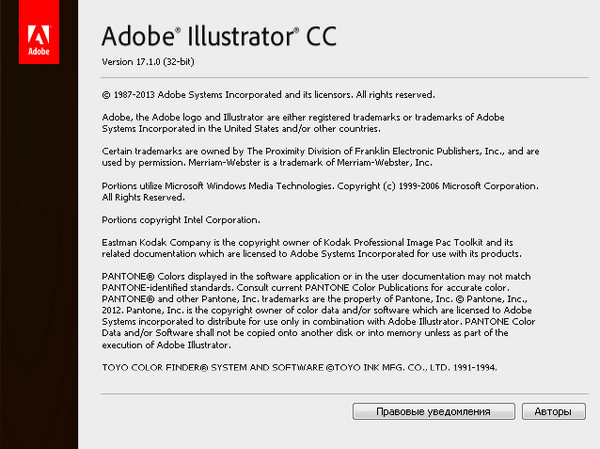Click the dark left sidebar strip
Image resolution: width=600 pixels, height=449 pixels.
tap(39, 250)
